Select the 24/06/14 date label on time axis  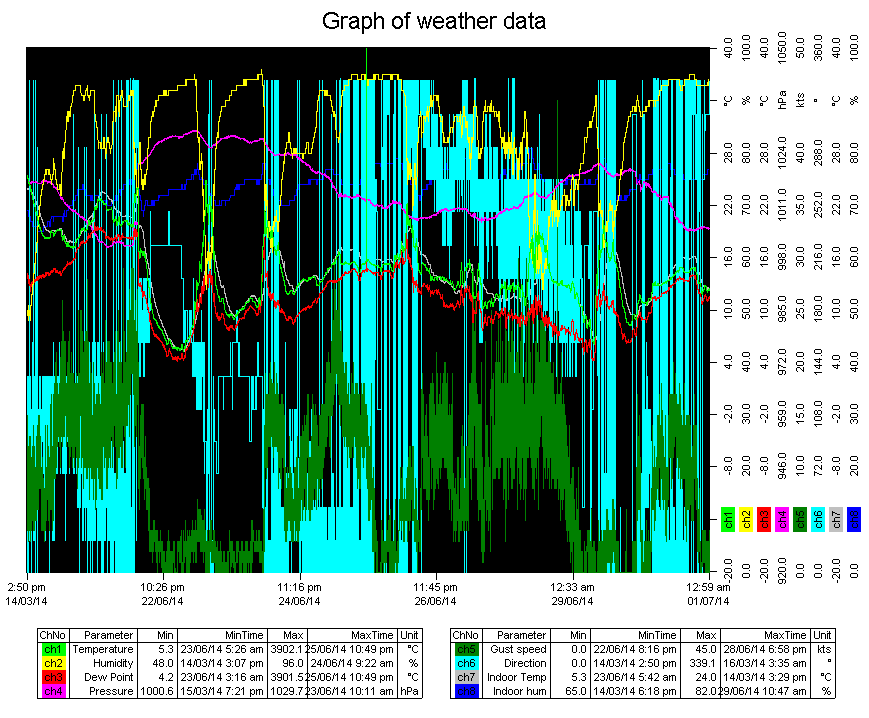299,601
